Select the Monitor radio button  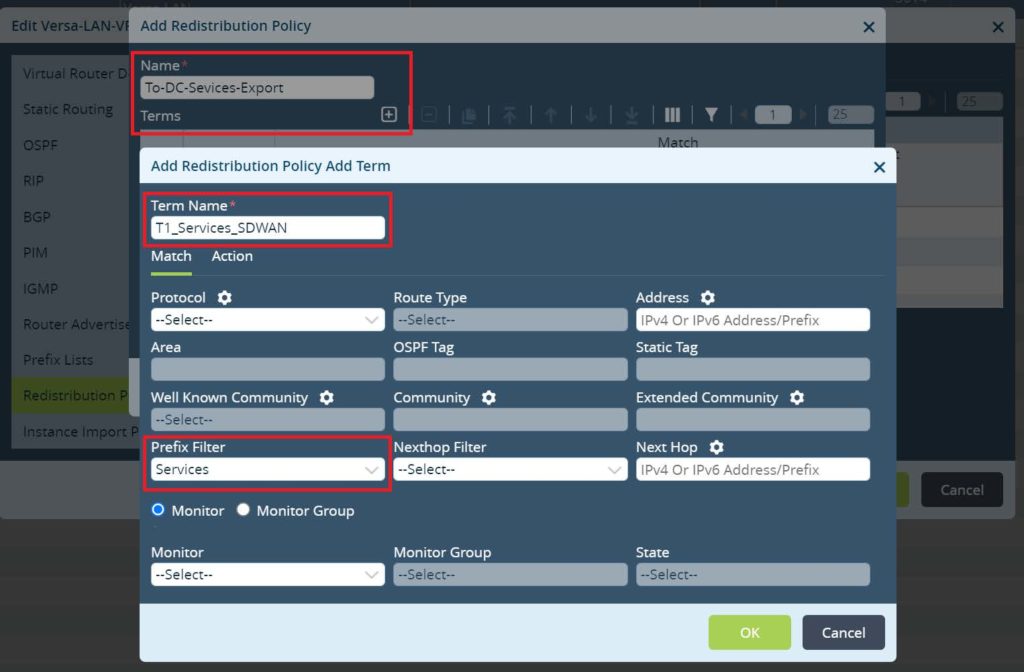click(158, 510)
